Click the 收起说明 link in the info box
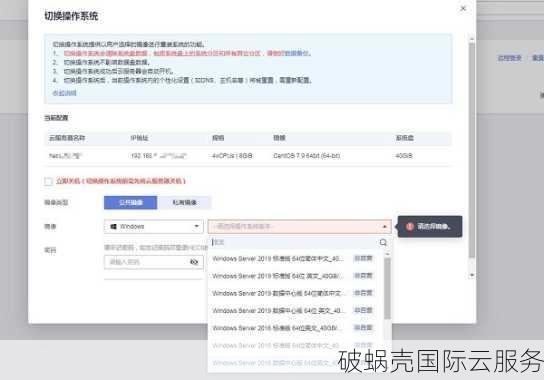 65,93
